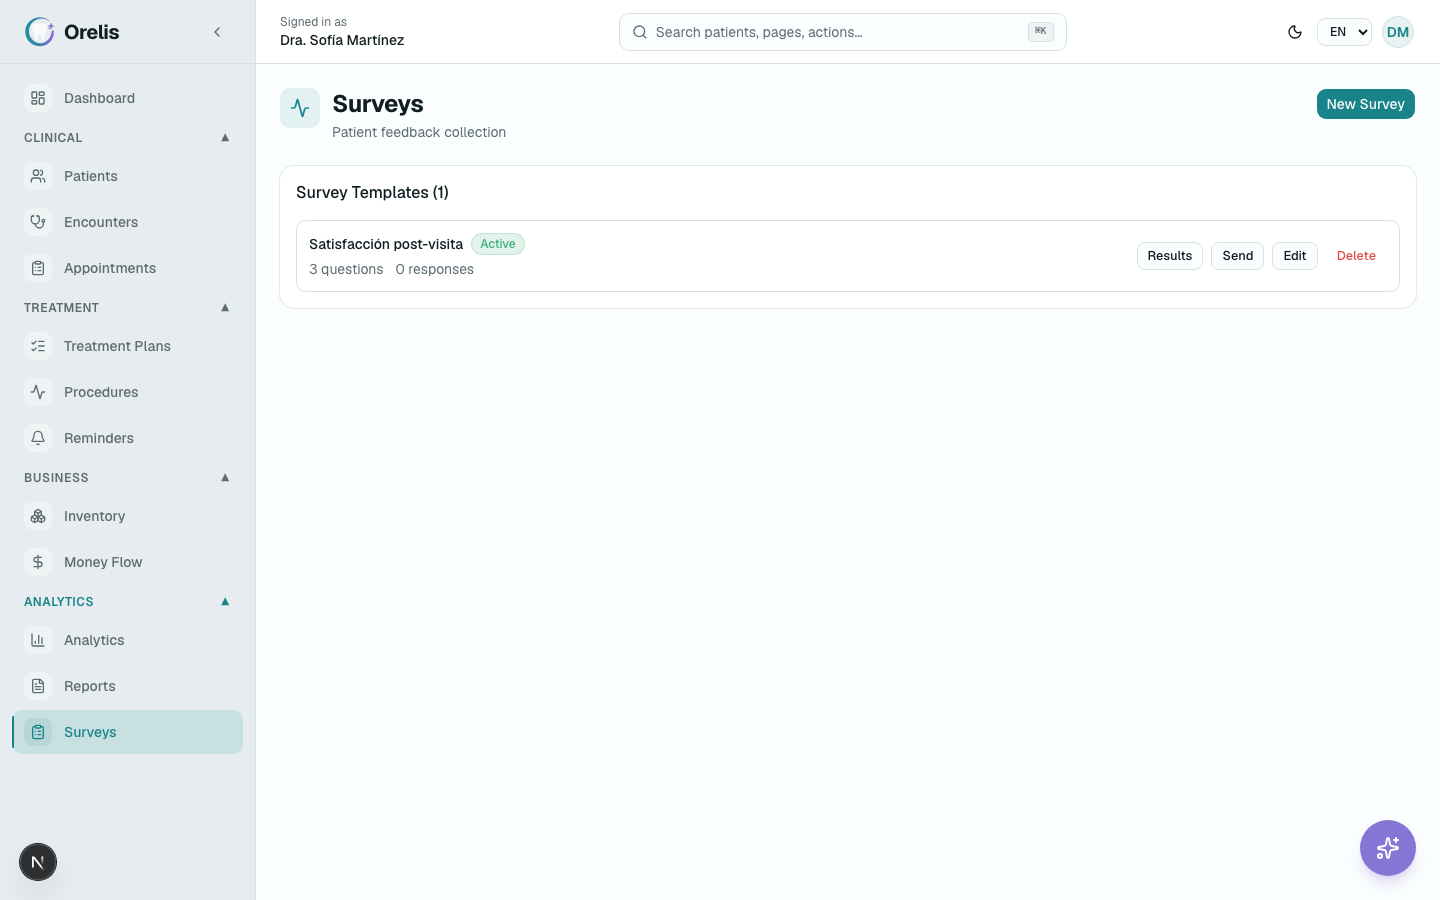
Task: Navigate to Money Flow
Action: pos(128,562)
